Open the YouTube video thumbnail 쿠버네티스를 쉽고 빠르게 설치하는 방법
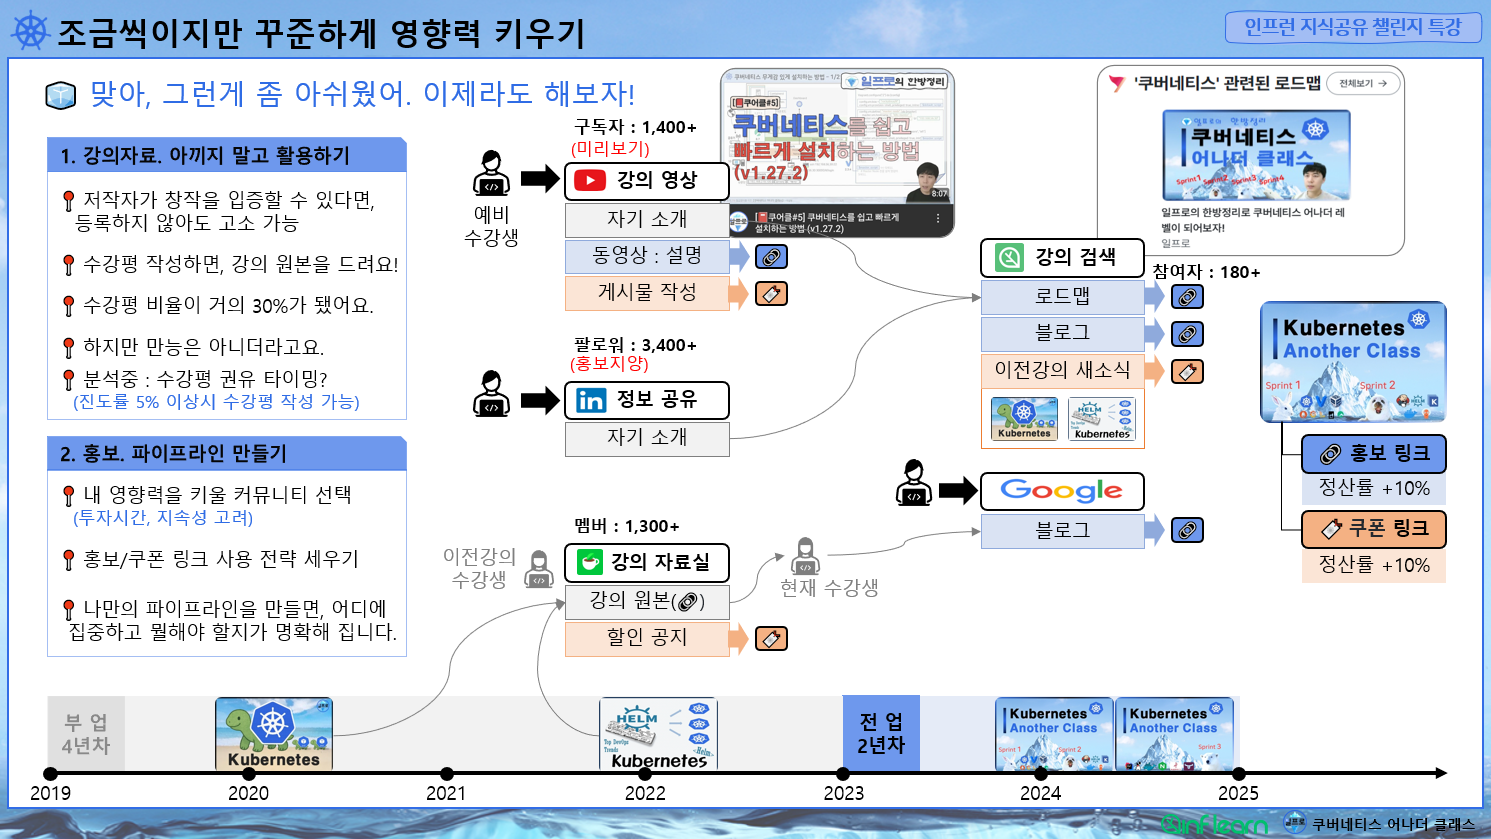Screen dimensions: 1491x839 [x=838, y=154]
